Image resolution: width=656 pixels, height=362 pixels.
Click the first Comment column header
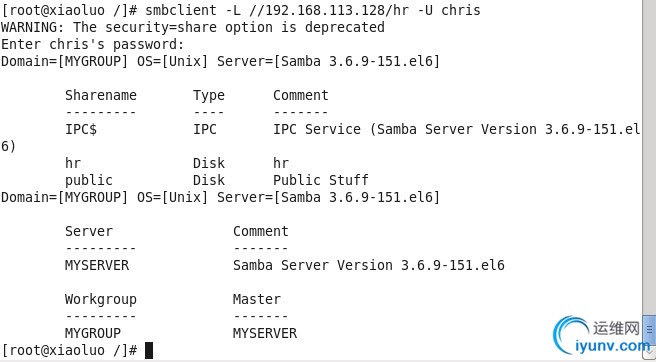[x=301, y=95]
